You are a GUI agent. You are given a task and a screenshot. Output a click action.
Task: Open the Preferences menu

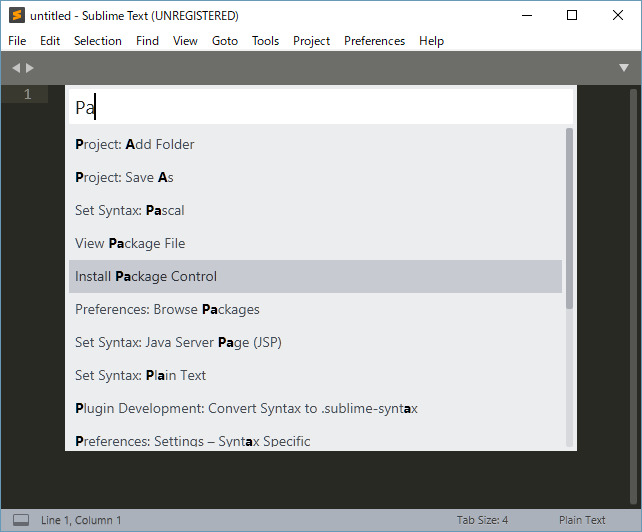374,41
